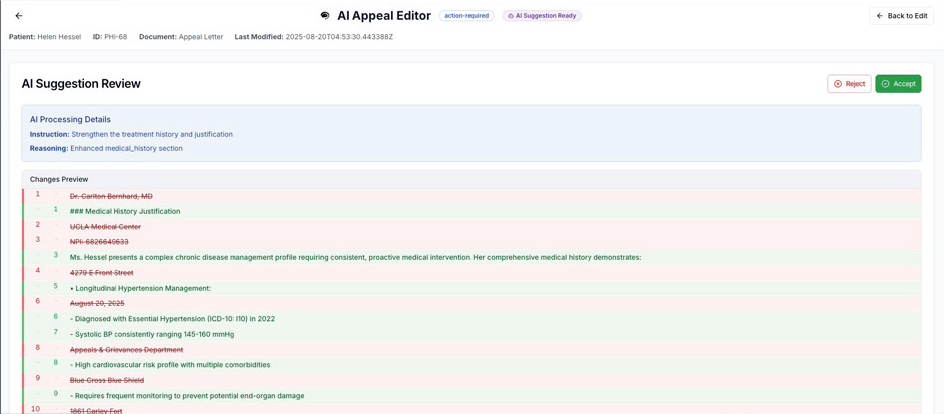Click the AI Suggestion Ready badge icon
Screen dimensions: 944x414
(511, 16)
